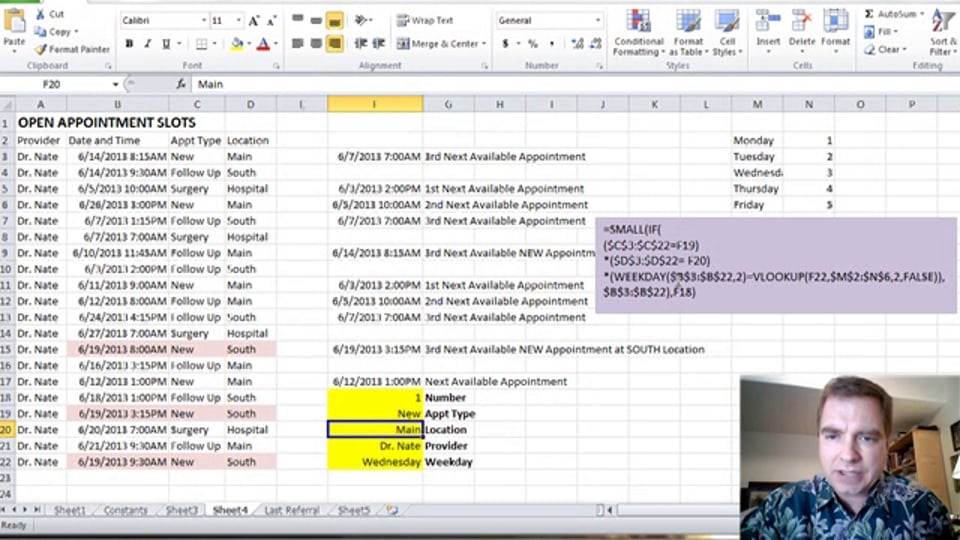Screen dimensions: 960x540
Task: Click Increase Indent icon
Action: tap(379, 43)
